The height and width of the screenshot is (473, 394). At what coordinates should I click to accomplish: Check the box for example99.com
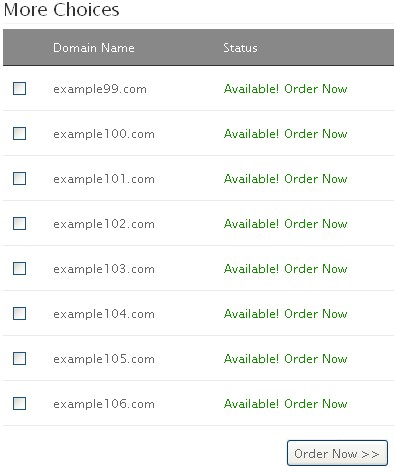pyautogui.click(x=19, y=89)
